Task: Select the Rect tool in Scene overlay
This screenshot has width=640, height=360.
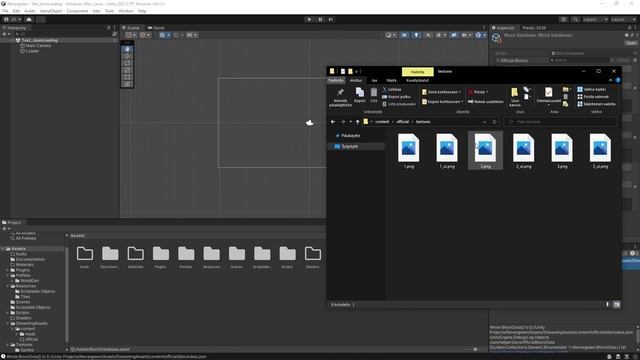Action: point(127,77)
